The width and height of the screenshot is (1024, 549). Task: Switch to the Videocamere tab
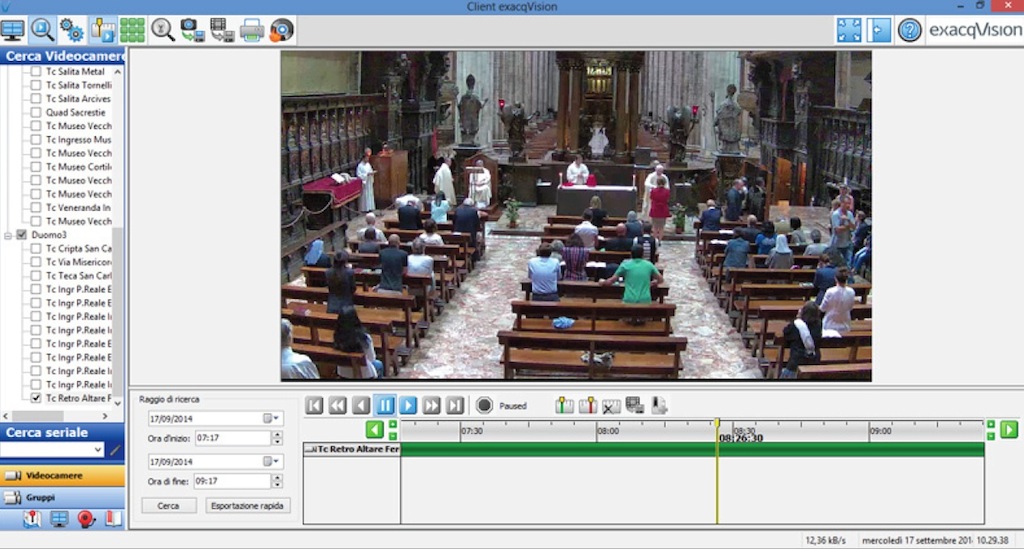(x=62, y=476)
